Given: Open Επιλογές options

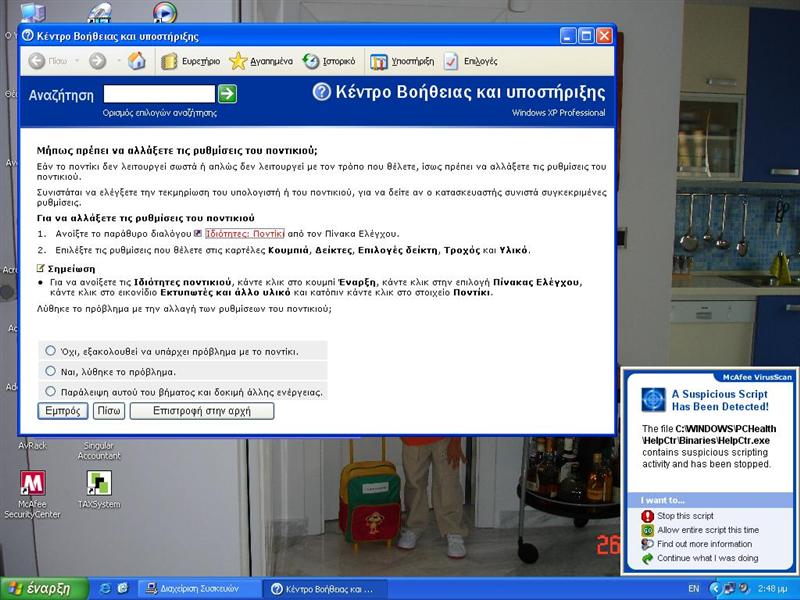Looking at the screenshot, I should 470,61.
